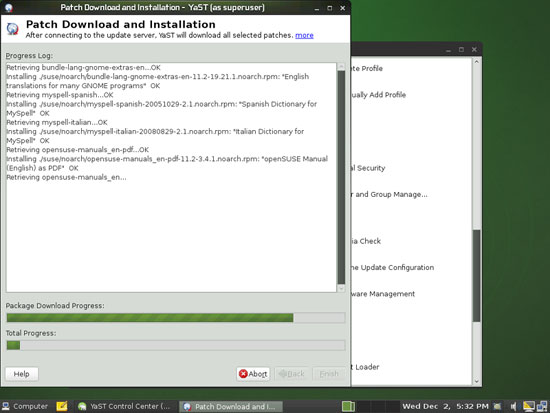Click the Total Progress bar
Screen dimensions: 550x413
[176, 345]
